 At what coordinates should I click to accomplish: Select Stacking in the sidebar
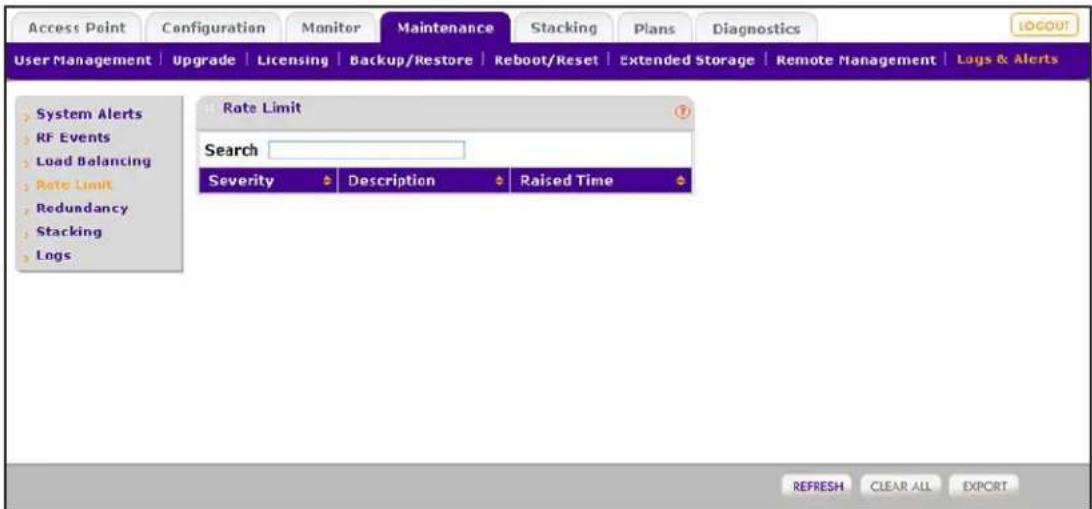(69, 232)
